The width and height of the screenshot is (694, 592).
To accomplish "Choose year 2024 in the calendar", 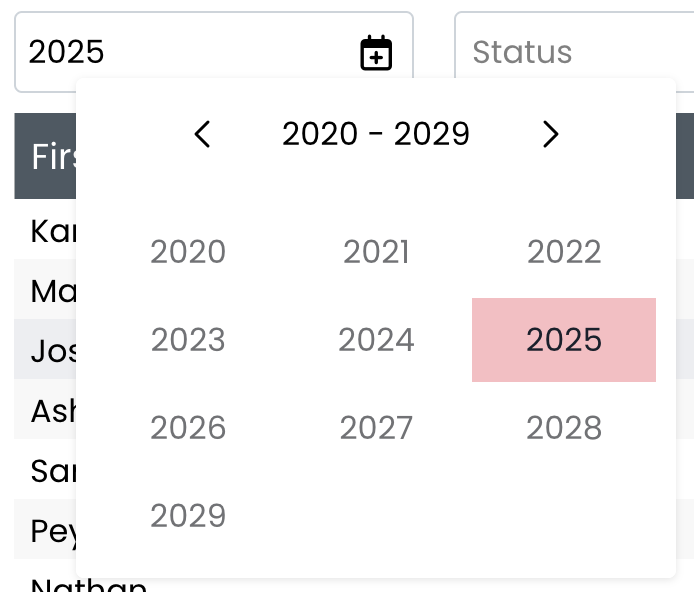I will coord(376,340).
